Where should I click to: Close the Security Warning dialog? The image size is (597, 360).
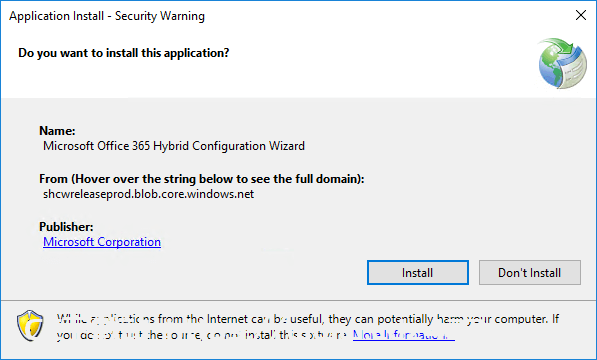[x=581, y=15]
